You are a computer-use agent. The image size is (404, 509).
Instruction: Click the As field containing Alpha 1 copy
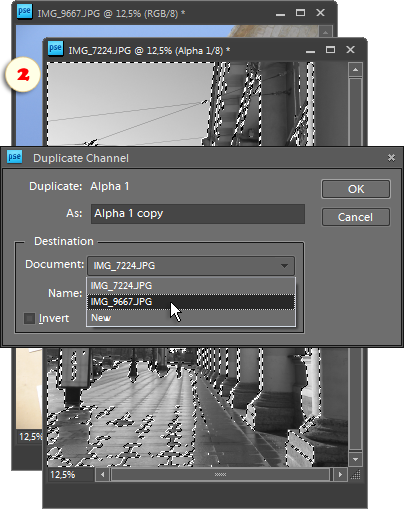[198, 214]
